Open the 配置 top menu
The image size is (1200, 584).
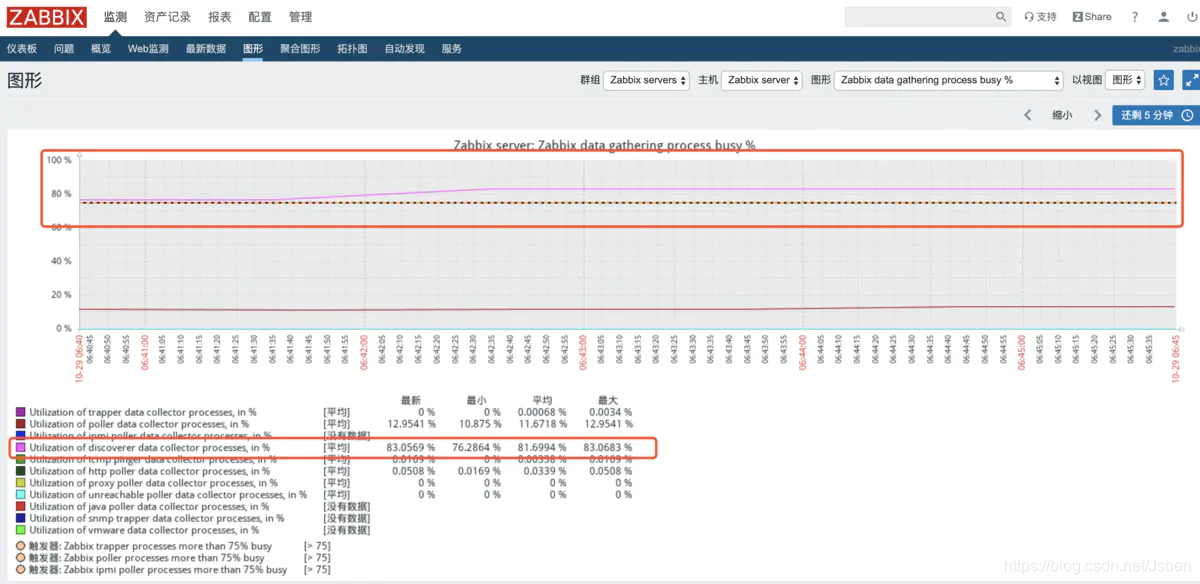(x=260, y=17)
